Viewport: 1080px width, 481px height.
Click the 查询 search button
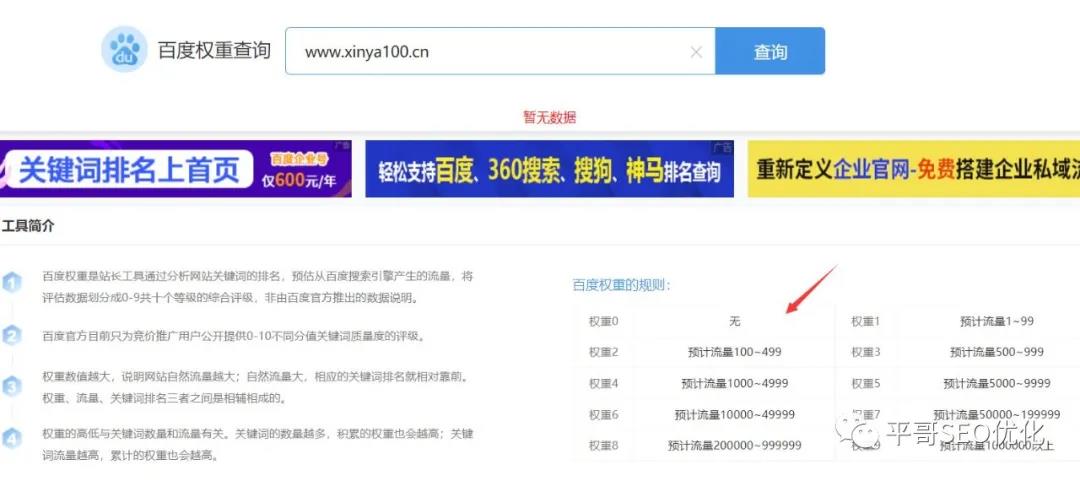coord(770,52)
